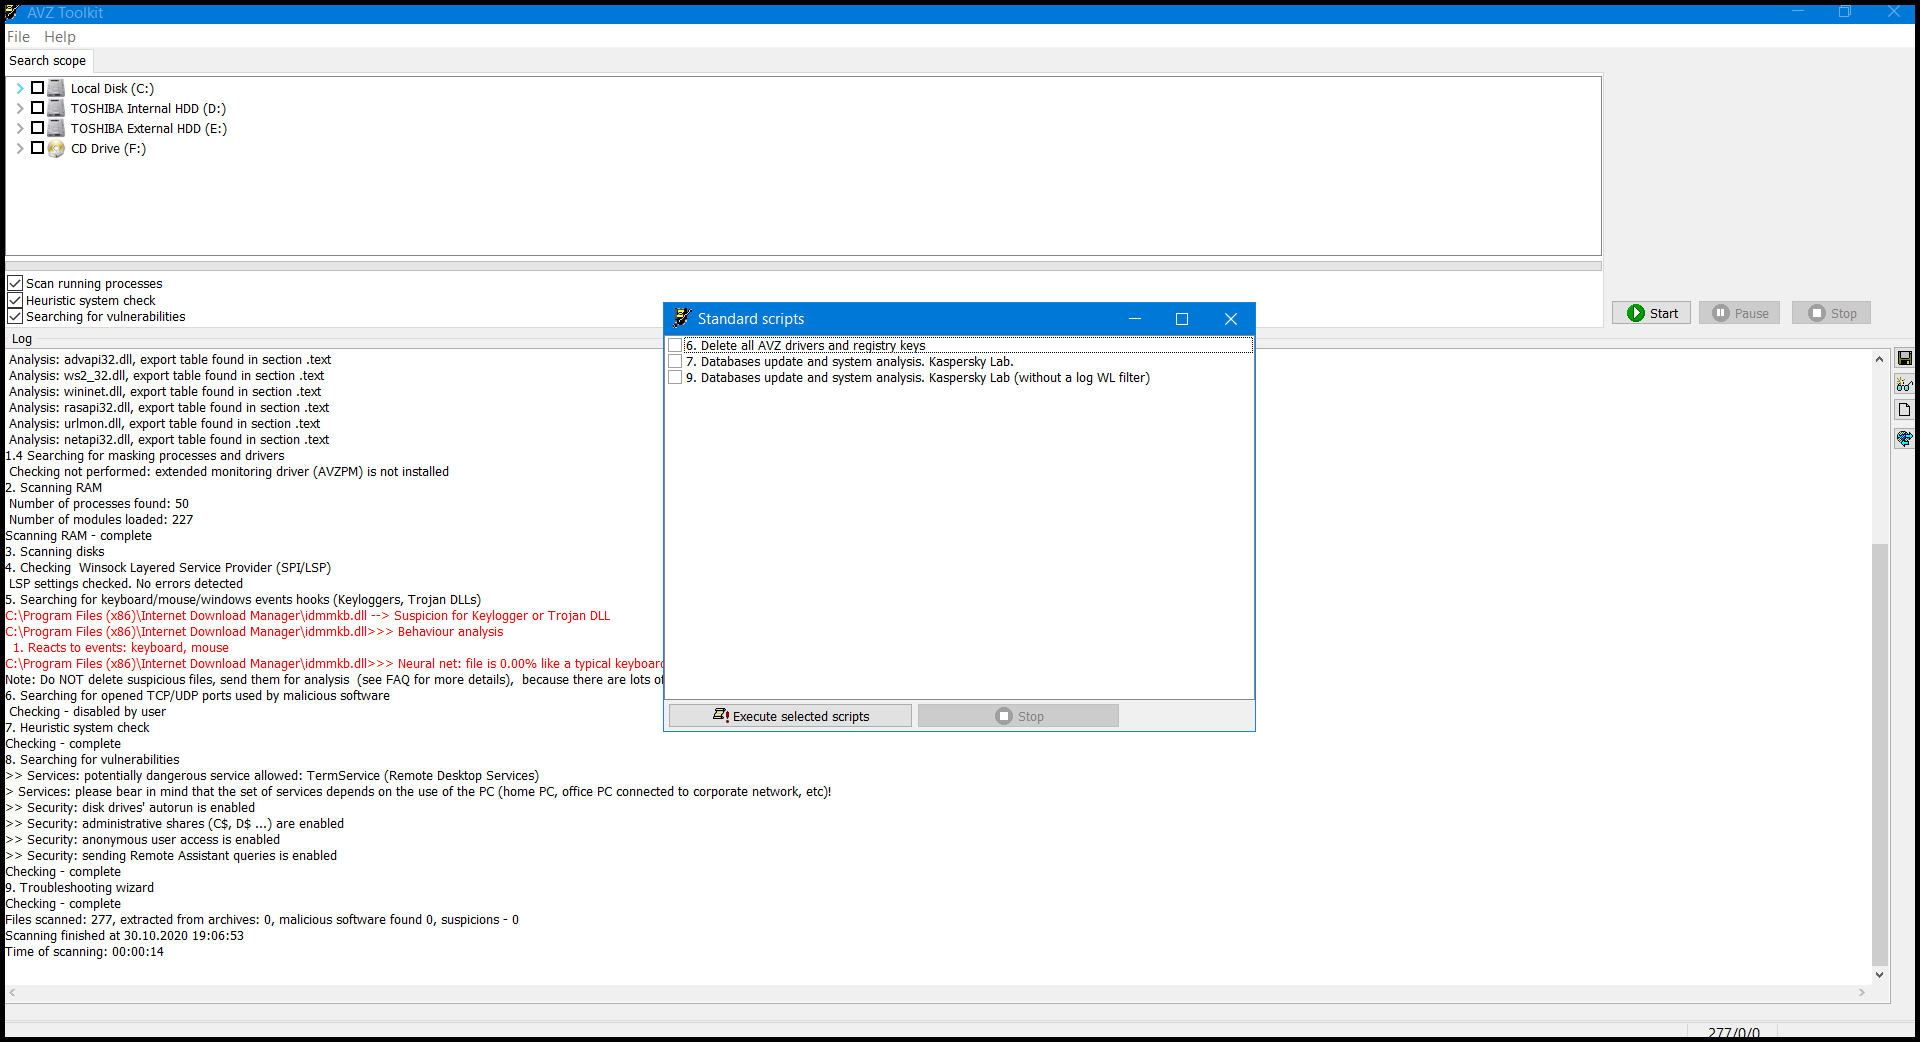This screenshot has height=1042, width=1920.
Task: Click the log scrollbar down arrow
Action: 1879,975
